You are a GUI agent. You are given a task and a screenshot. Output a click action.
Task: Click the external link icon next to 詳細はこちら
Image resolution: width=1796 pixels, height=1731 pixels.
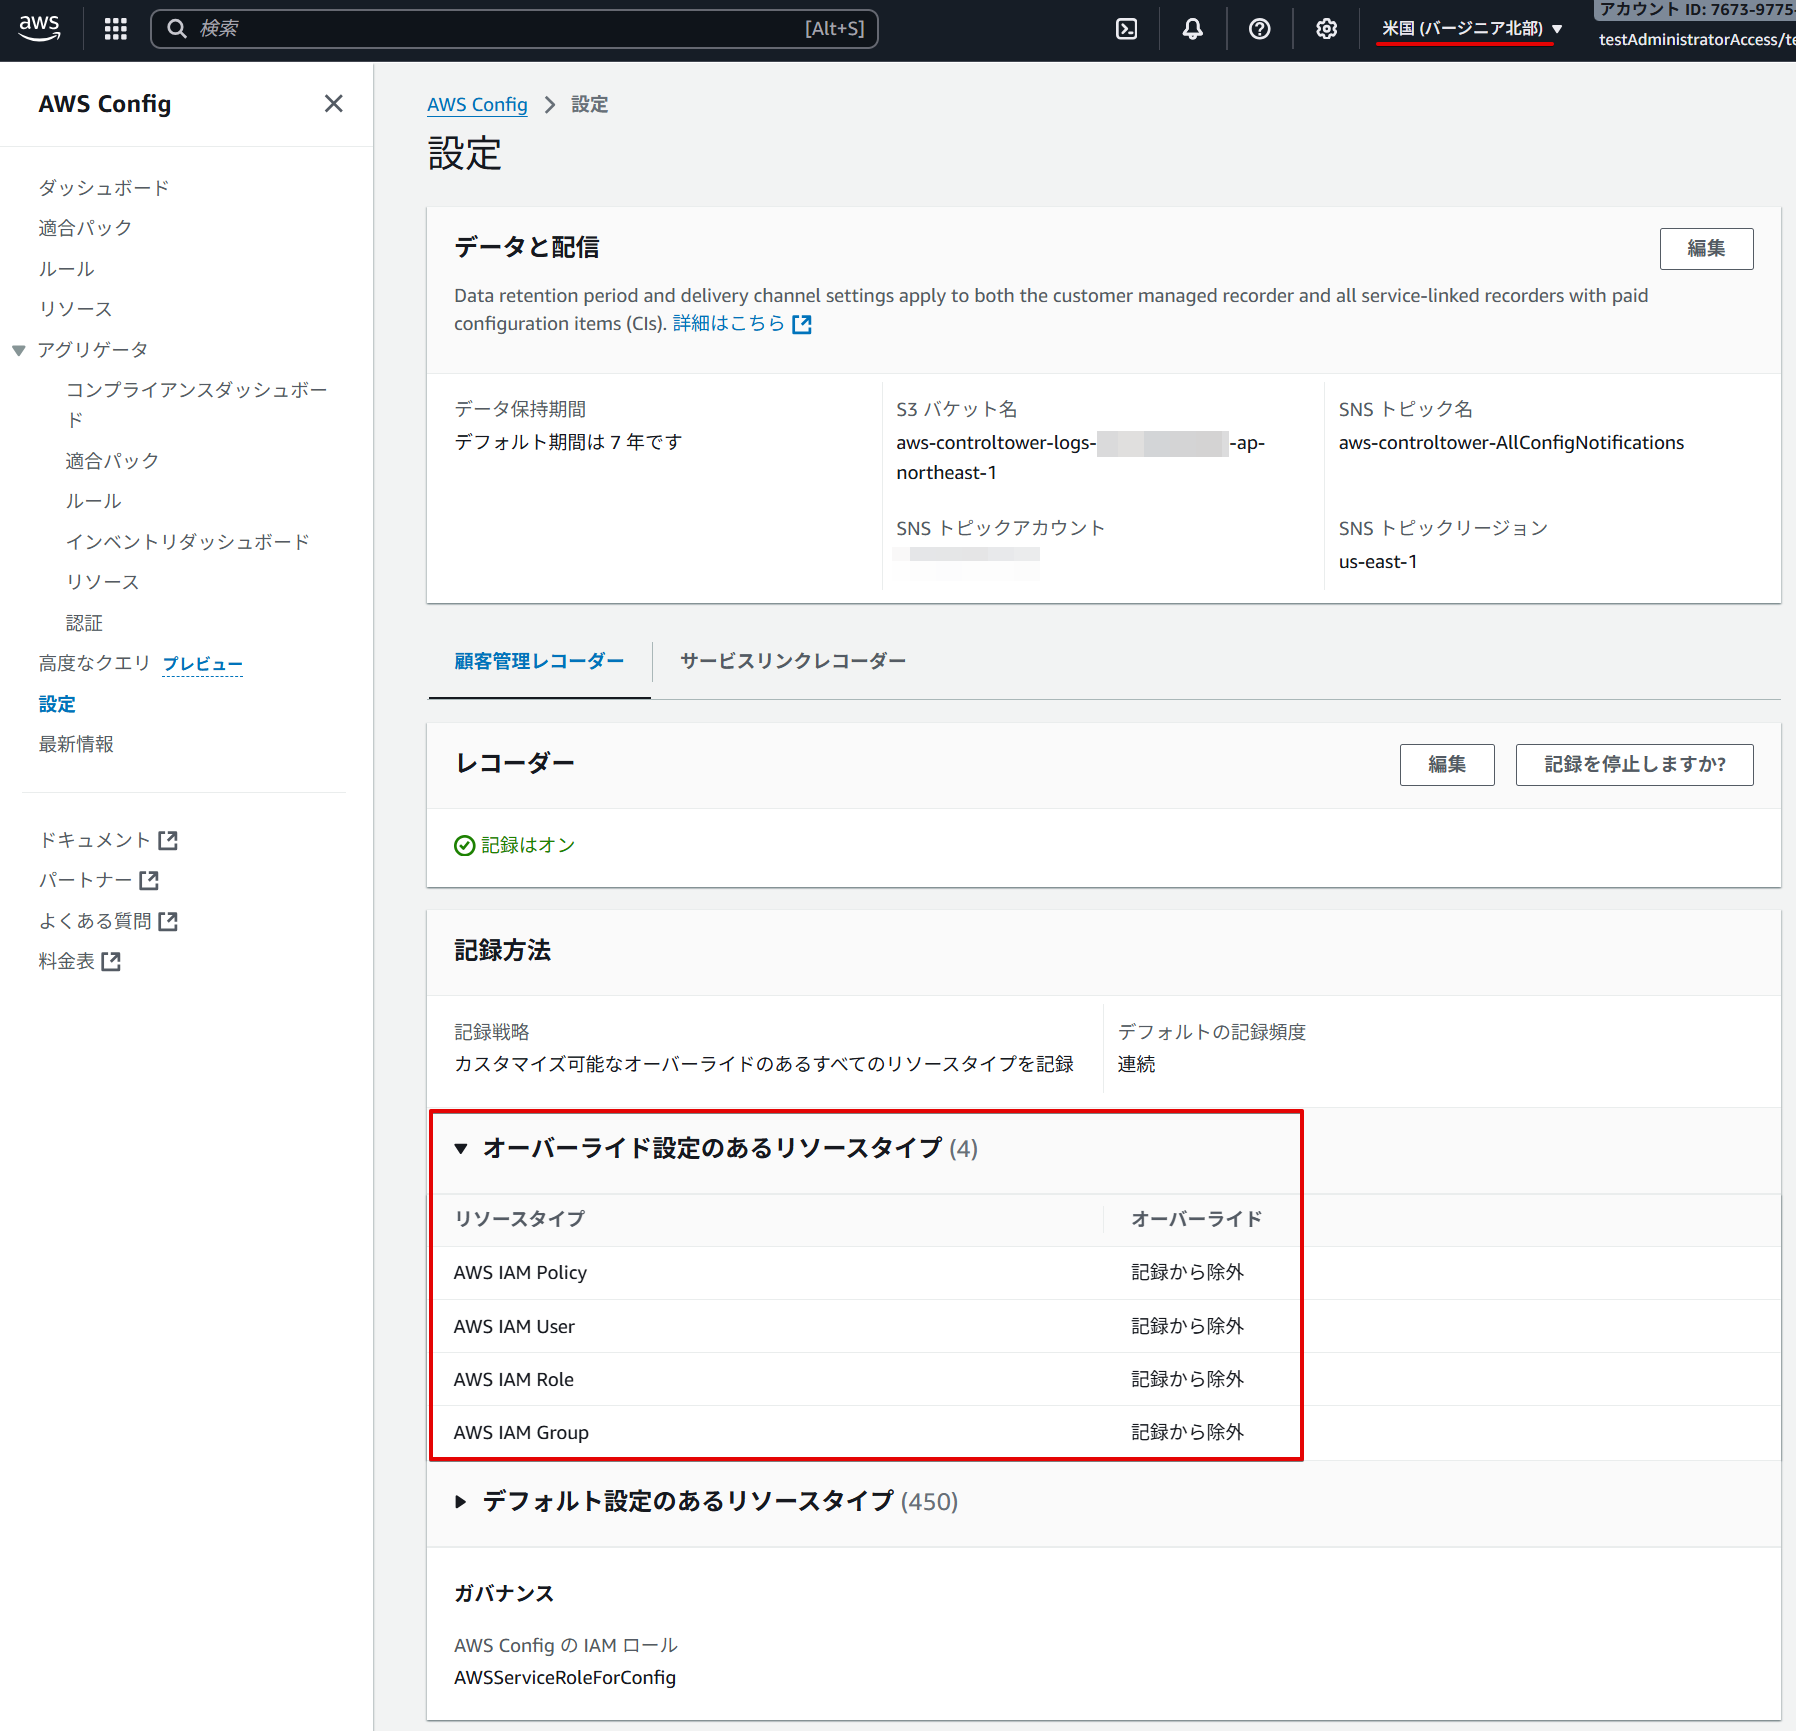802,324
